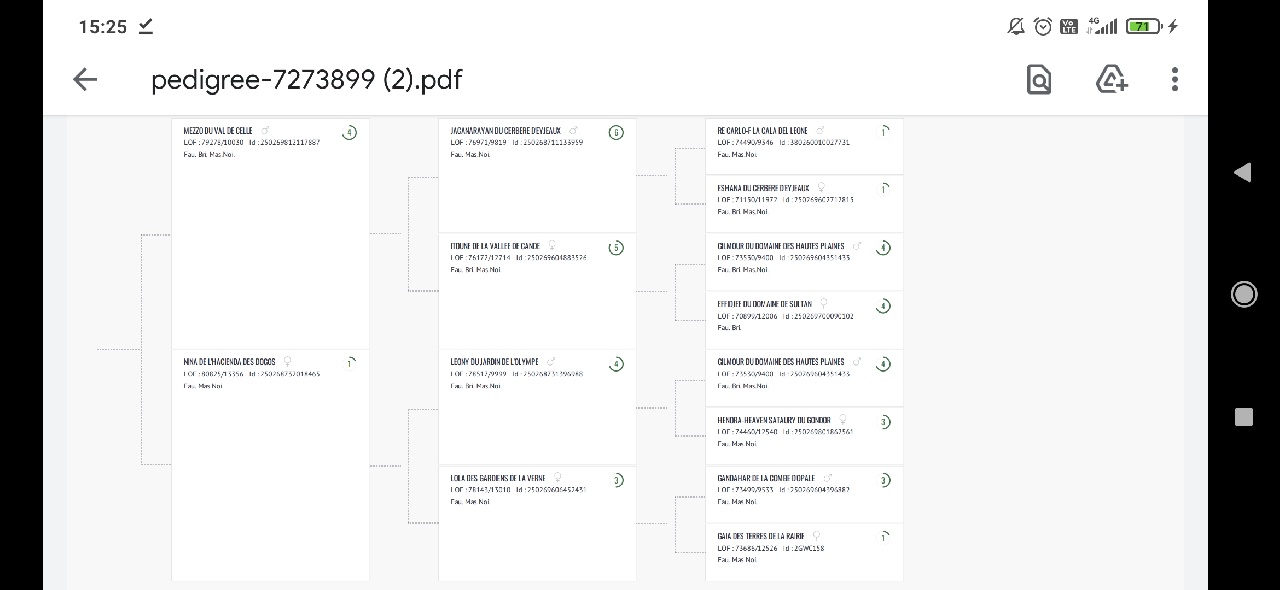Tap the rating badge on Itoune de la Vallee card
This screenshot has height=590, width=1280.
pyautogui.click(x=616, y=248)
